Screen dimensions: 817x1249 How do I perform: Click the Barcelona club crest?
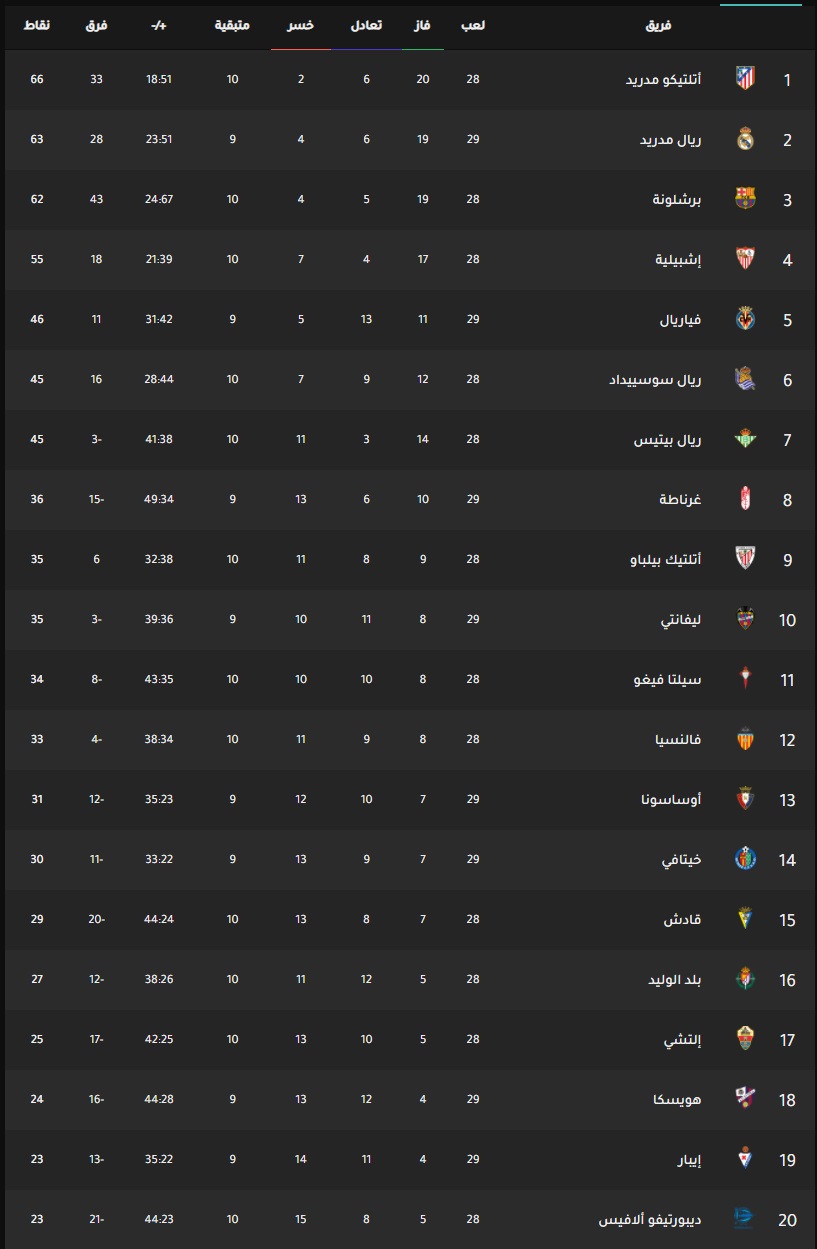[745, 199]
